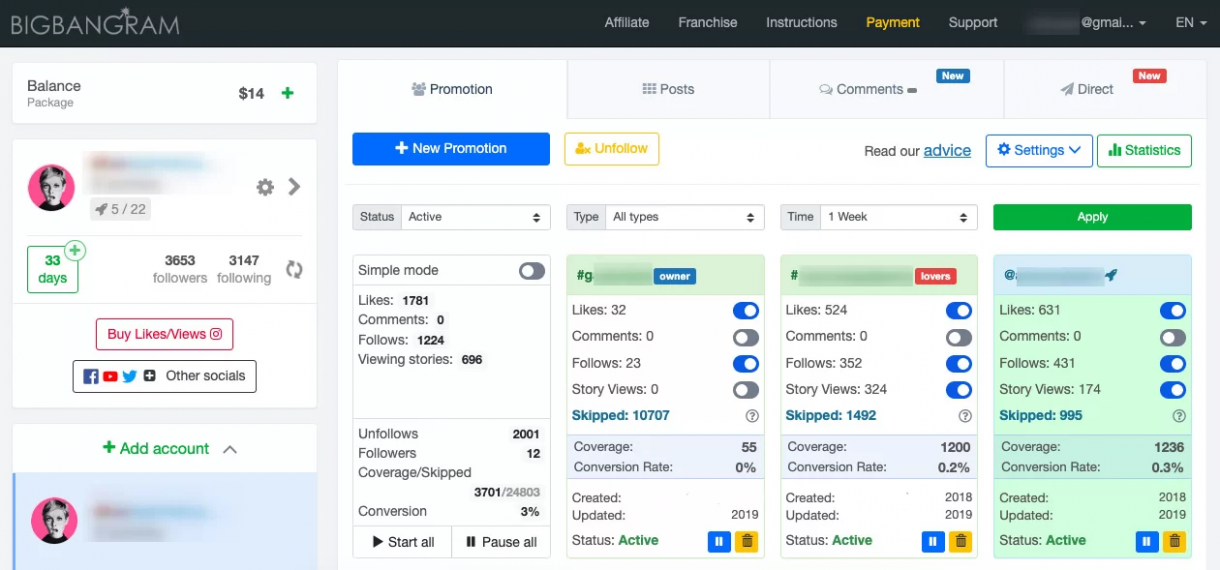This screenshot has width=1220, height=570.
Task: Toggle Comments switch in the owner promotion
Action: tap(746, 338)
